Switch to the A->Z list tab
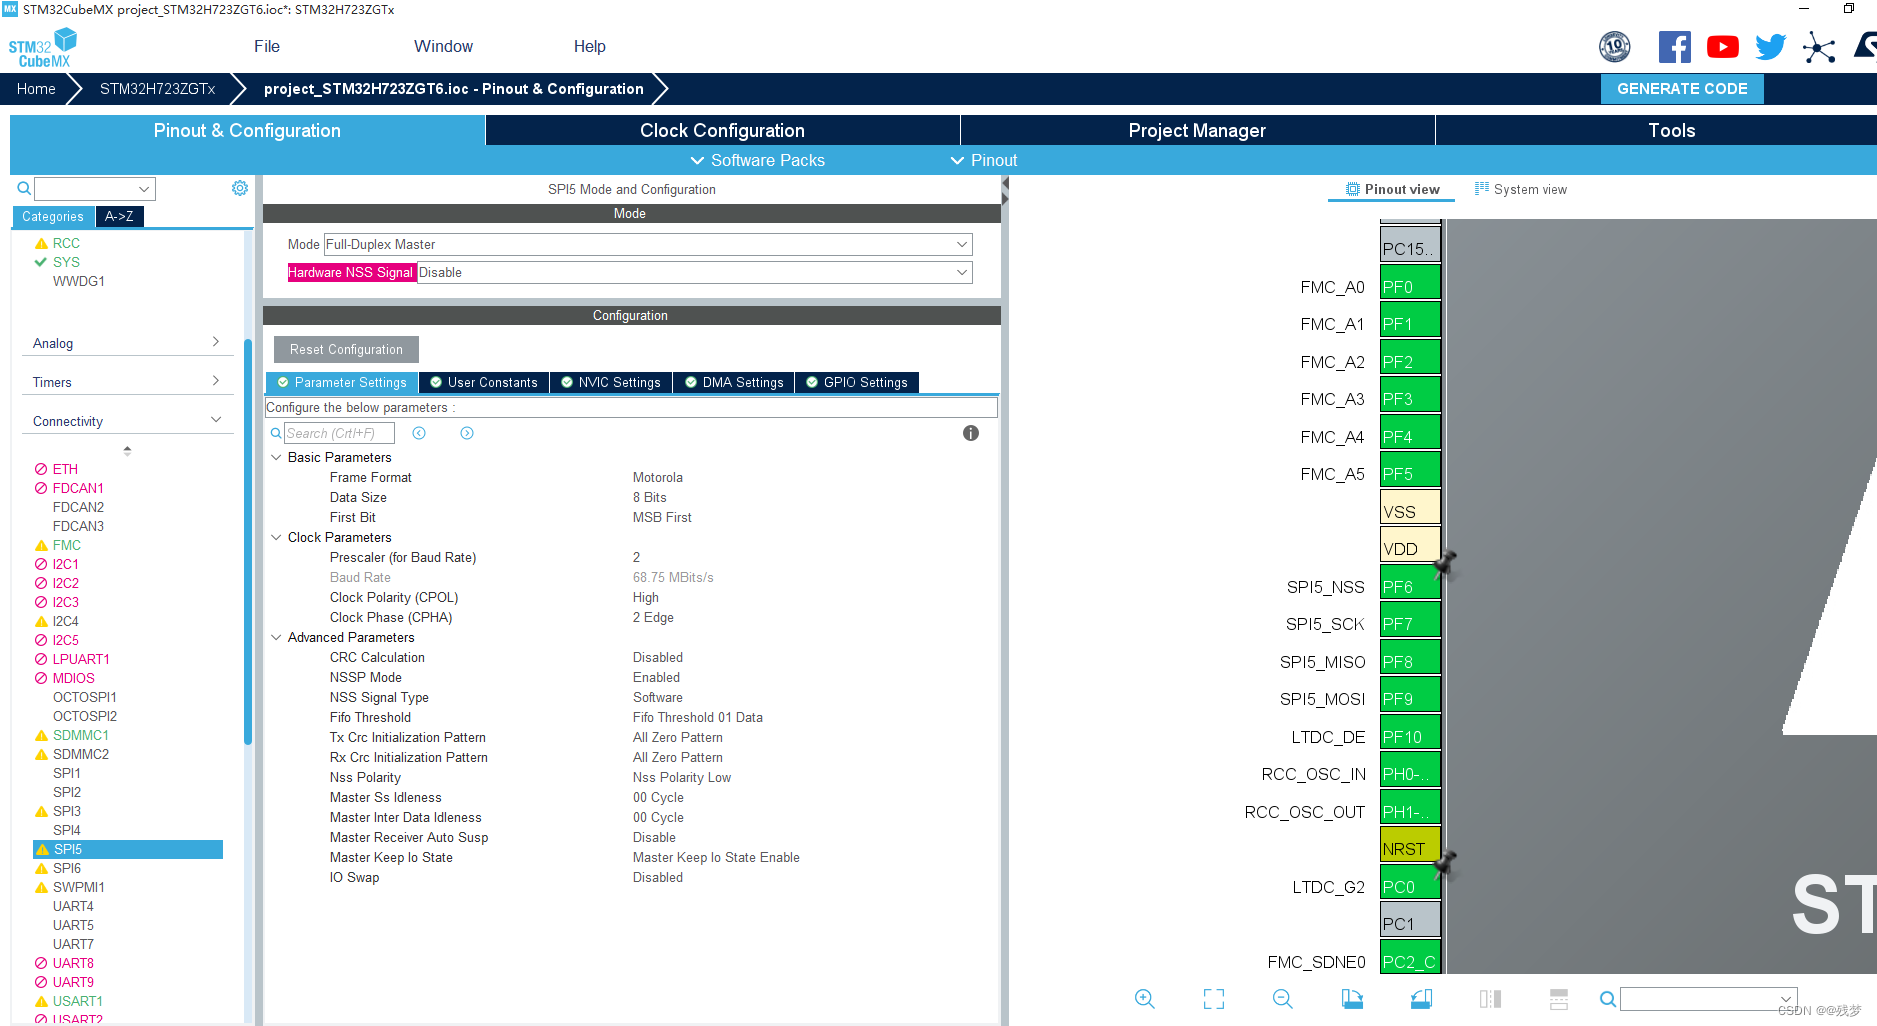1877x1026 pixels. (119, 216)
